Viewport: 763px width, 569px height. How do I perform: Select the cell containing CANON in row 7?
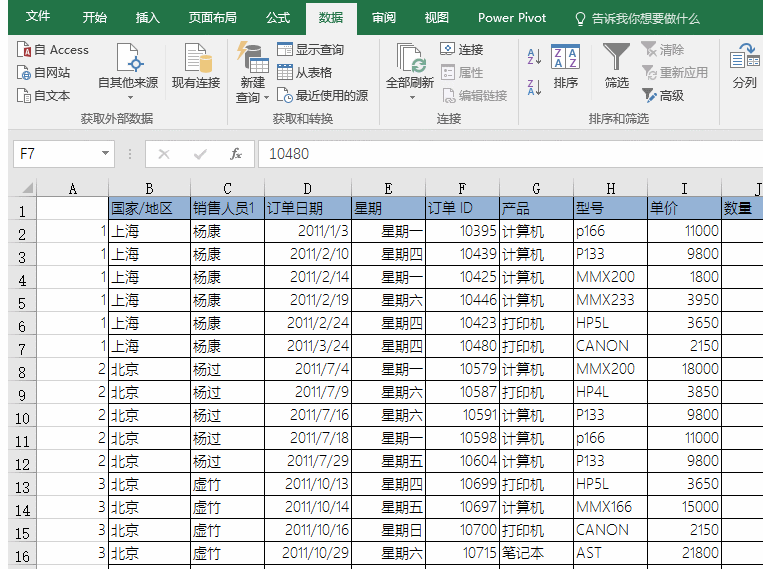click(610, 346)
